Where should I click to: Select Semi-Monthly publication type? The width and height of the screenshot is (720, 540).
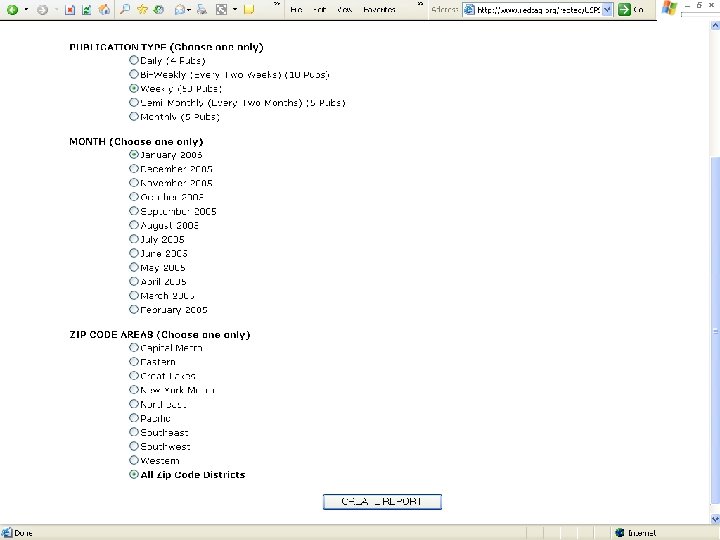[134, 102]
